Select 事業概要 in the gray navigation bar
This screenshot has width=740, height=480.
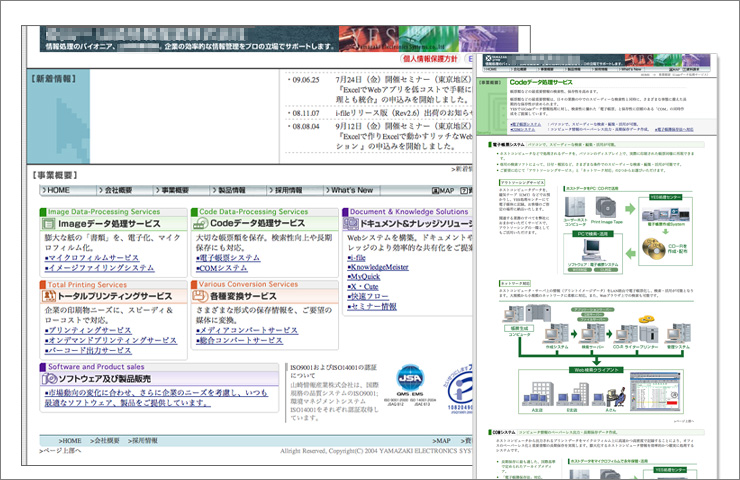(x=172, y=190)
